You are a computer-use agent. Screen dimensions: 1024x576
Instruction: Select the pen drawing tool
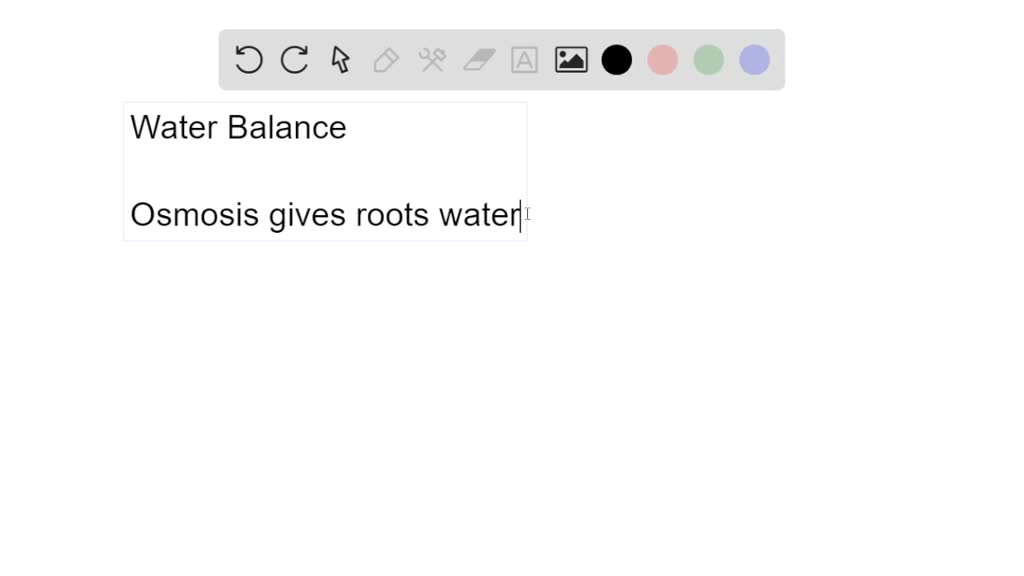pos(385,60)
